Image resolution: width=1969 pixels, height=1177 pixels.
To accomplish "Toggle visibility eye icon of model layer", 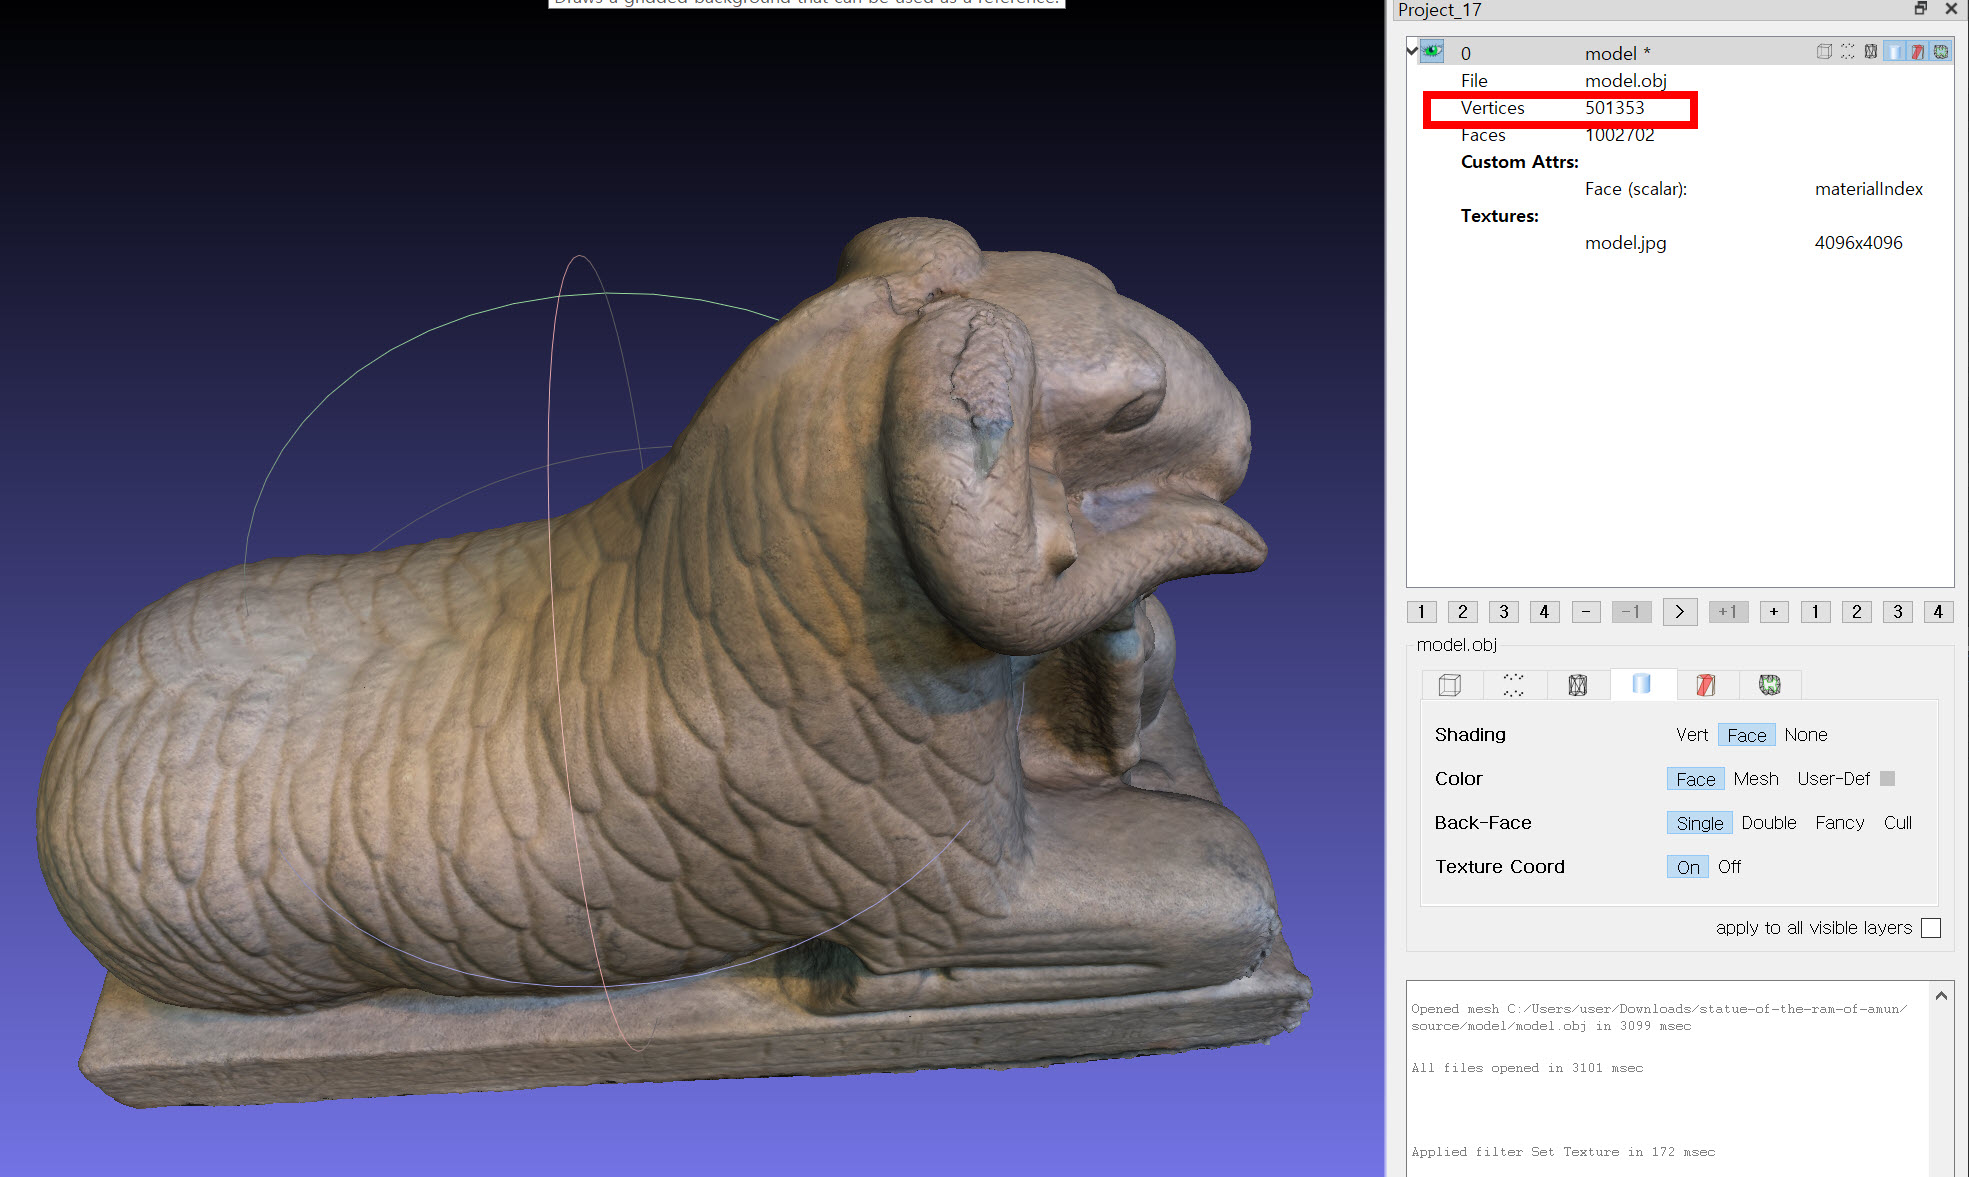I will [1432, 51].
